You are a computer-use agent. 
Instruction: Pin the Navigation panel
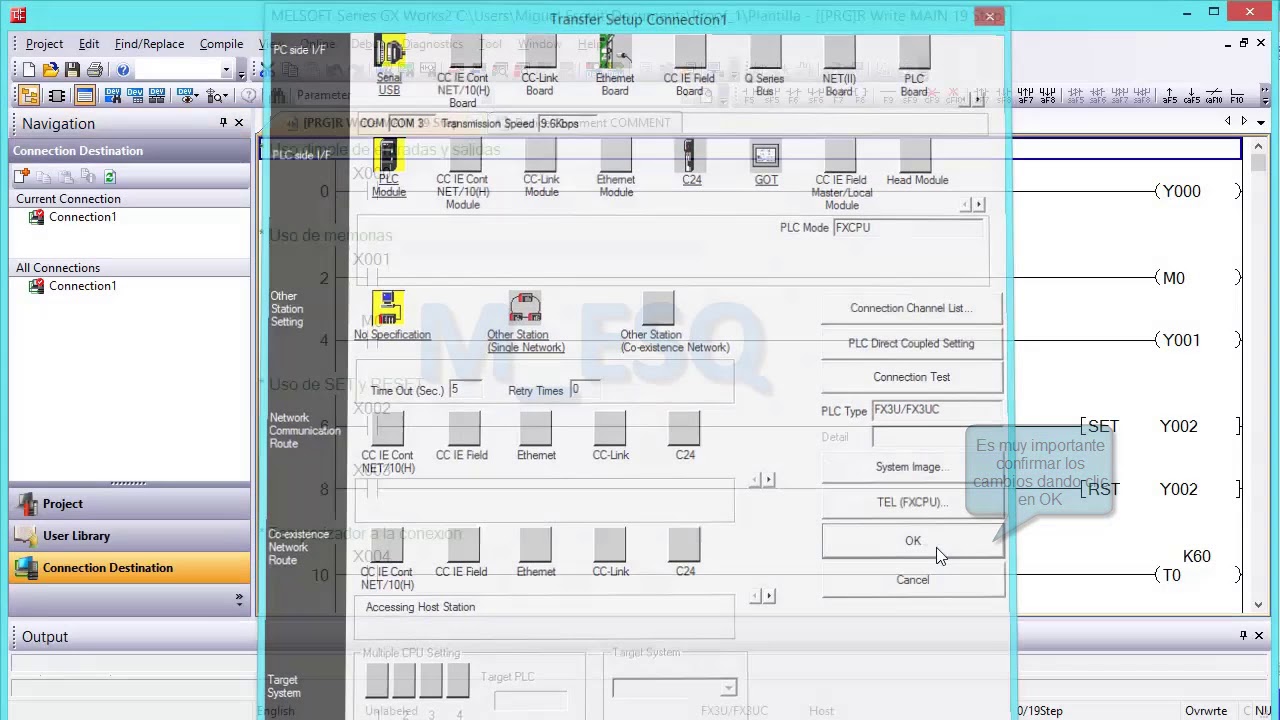coord(223,123)
